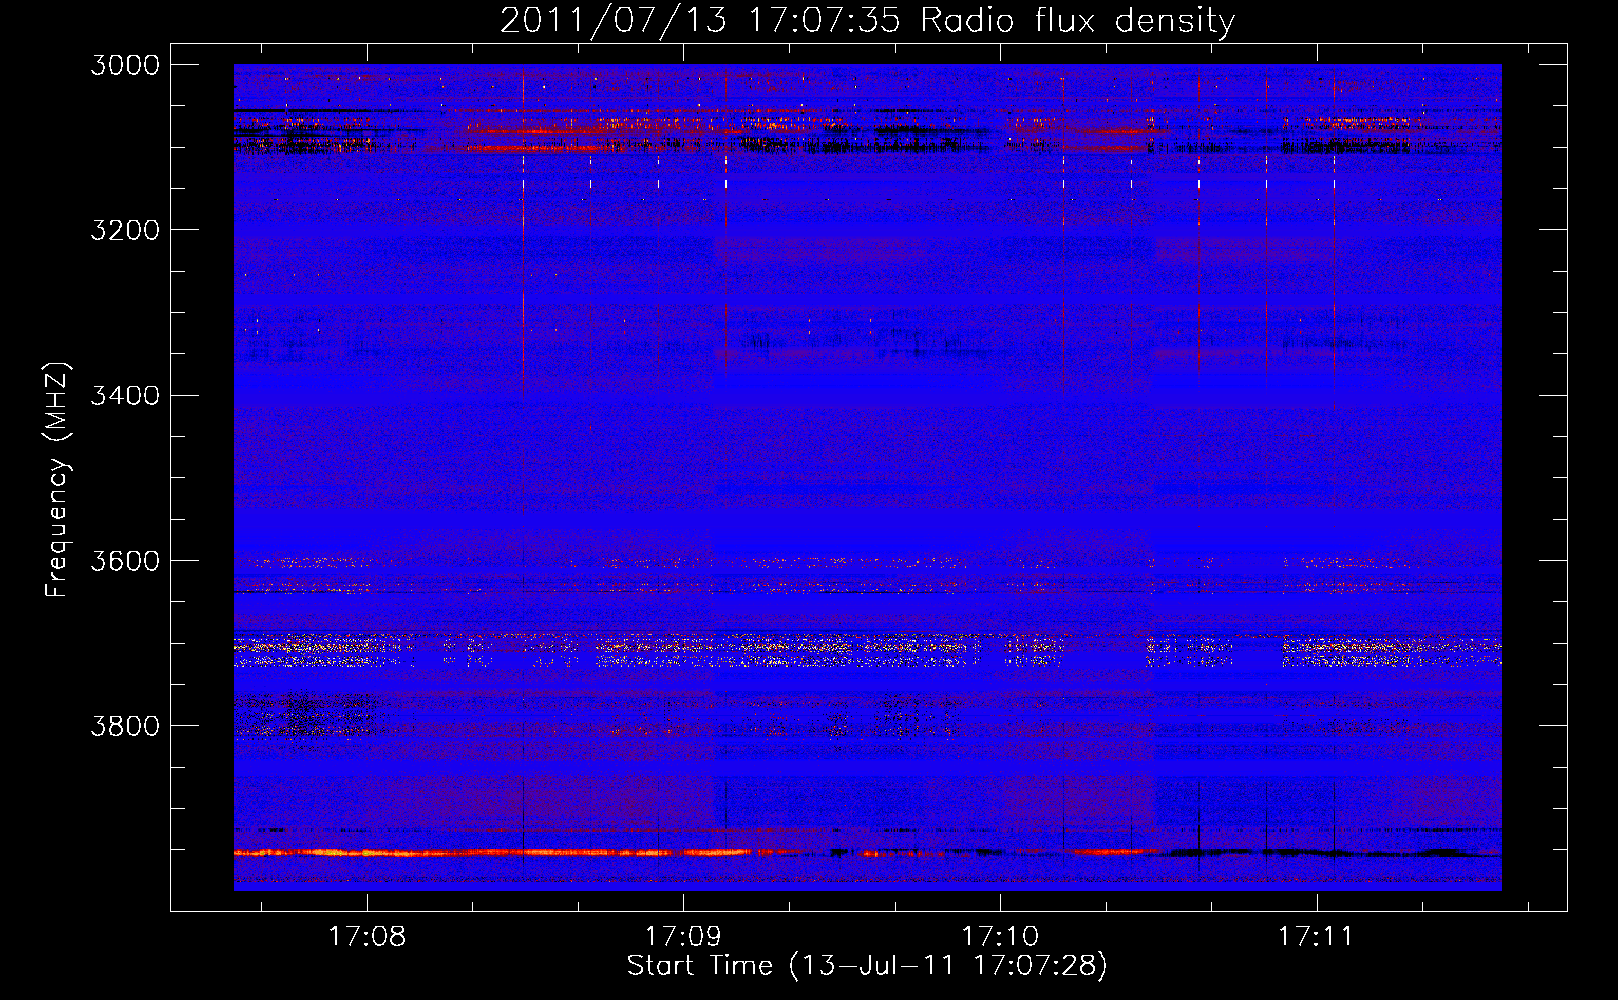Click the 3000 frequency tick label
The height and width of the screenshot is (1000, 1618).
pos(125,65)
